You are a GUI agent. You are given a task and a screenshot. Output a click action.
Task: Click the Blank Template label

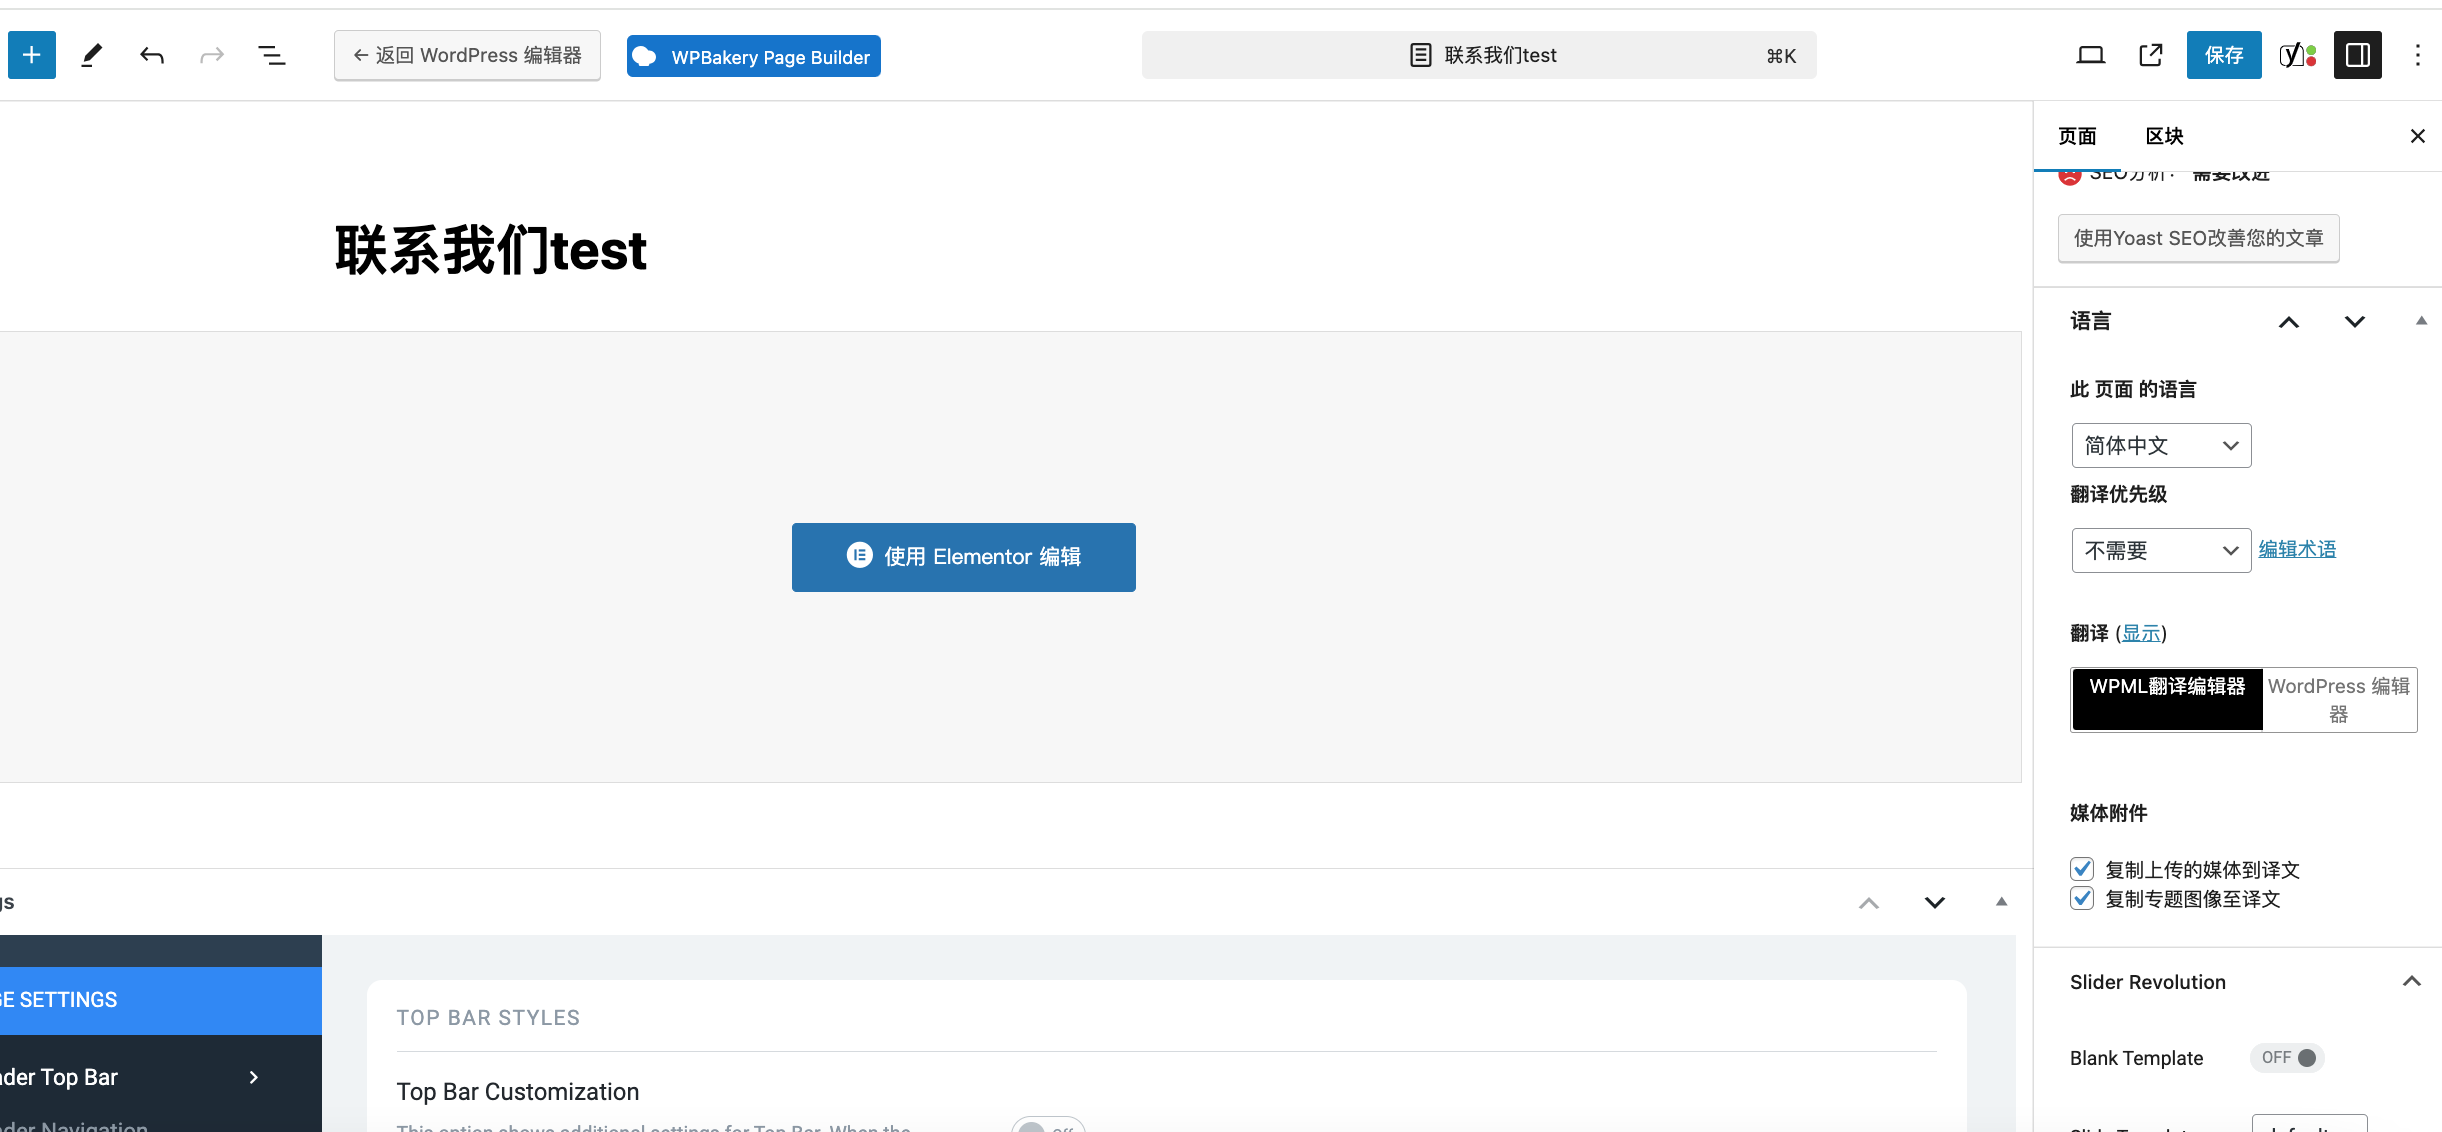2137,1058
